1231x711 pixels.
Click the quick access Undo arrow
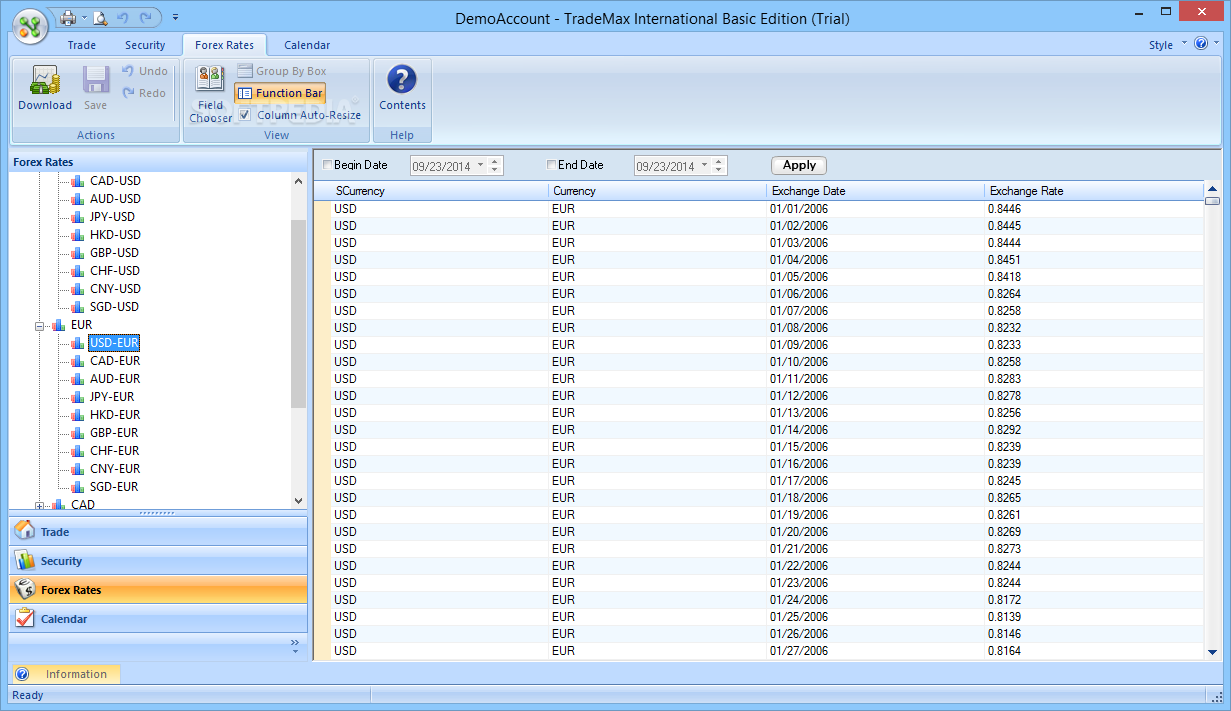123,17
